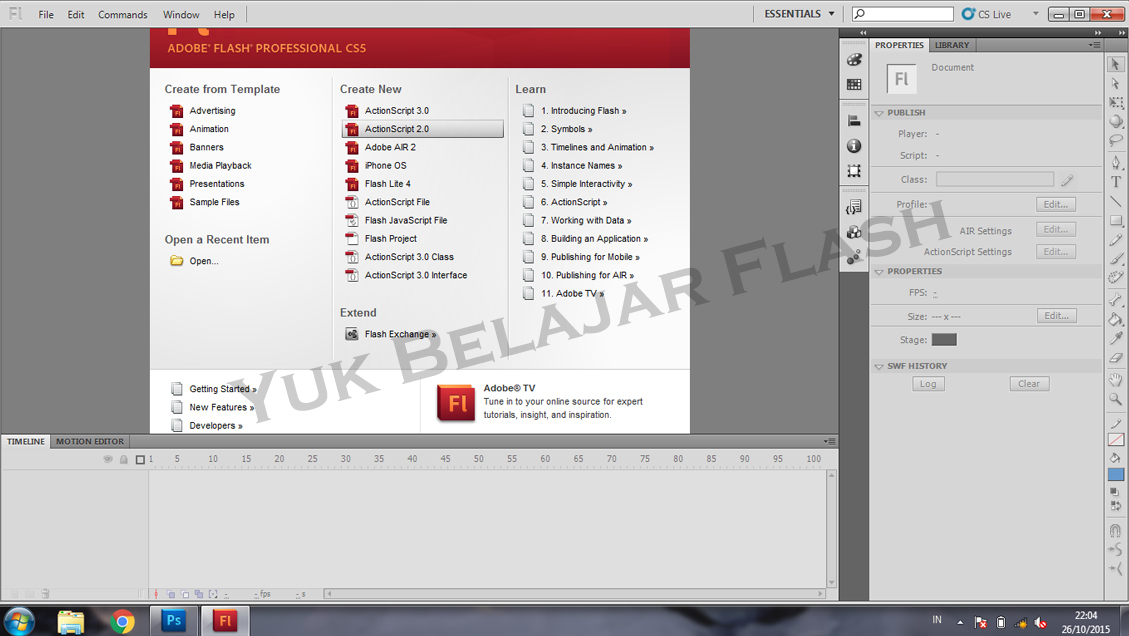Screen dimensions: 1129x636
Task: Open the Align panel
Action: click(854, 120)
